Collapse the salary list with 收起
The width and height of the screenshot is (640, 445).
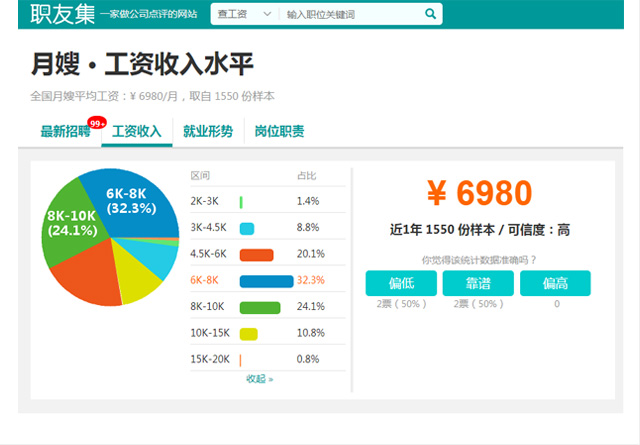(x=259, y=379)
